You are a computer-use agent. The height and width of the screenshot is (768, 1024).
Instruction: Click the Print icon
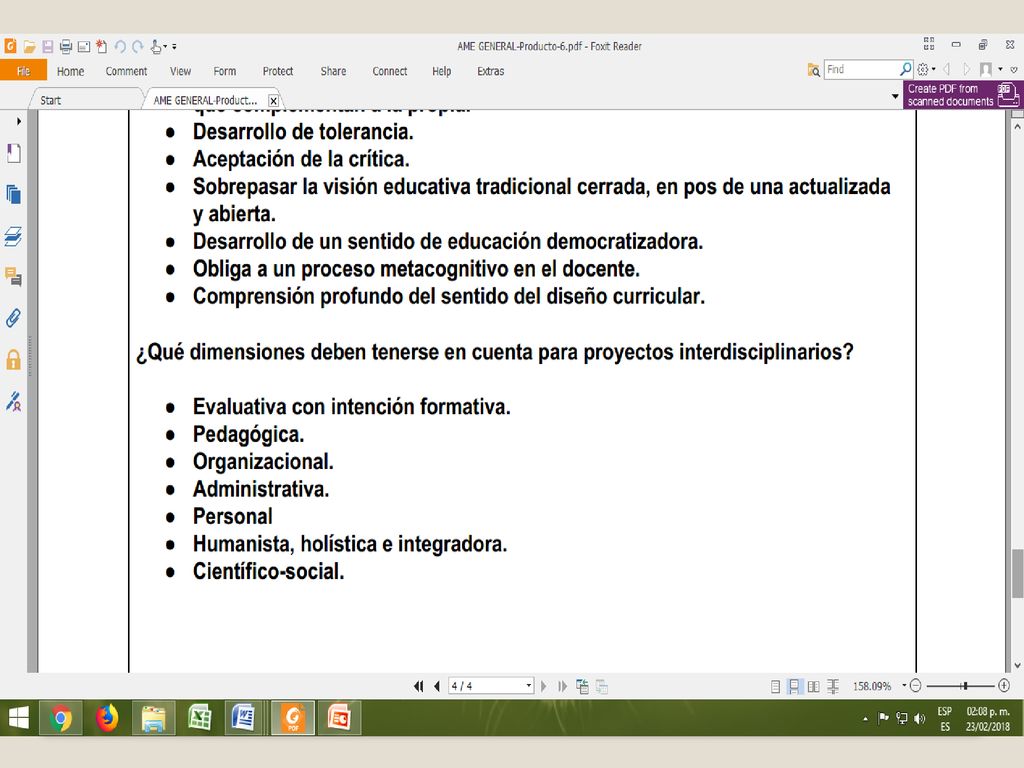point(65,46)
